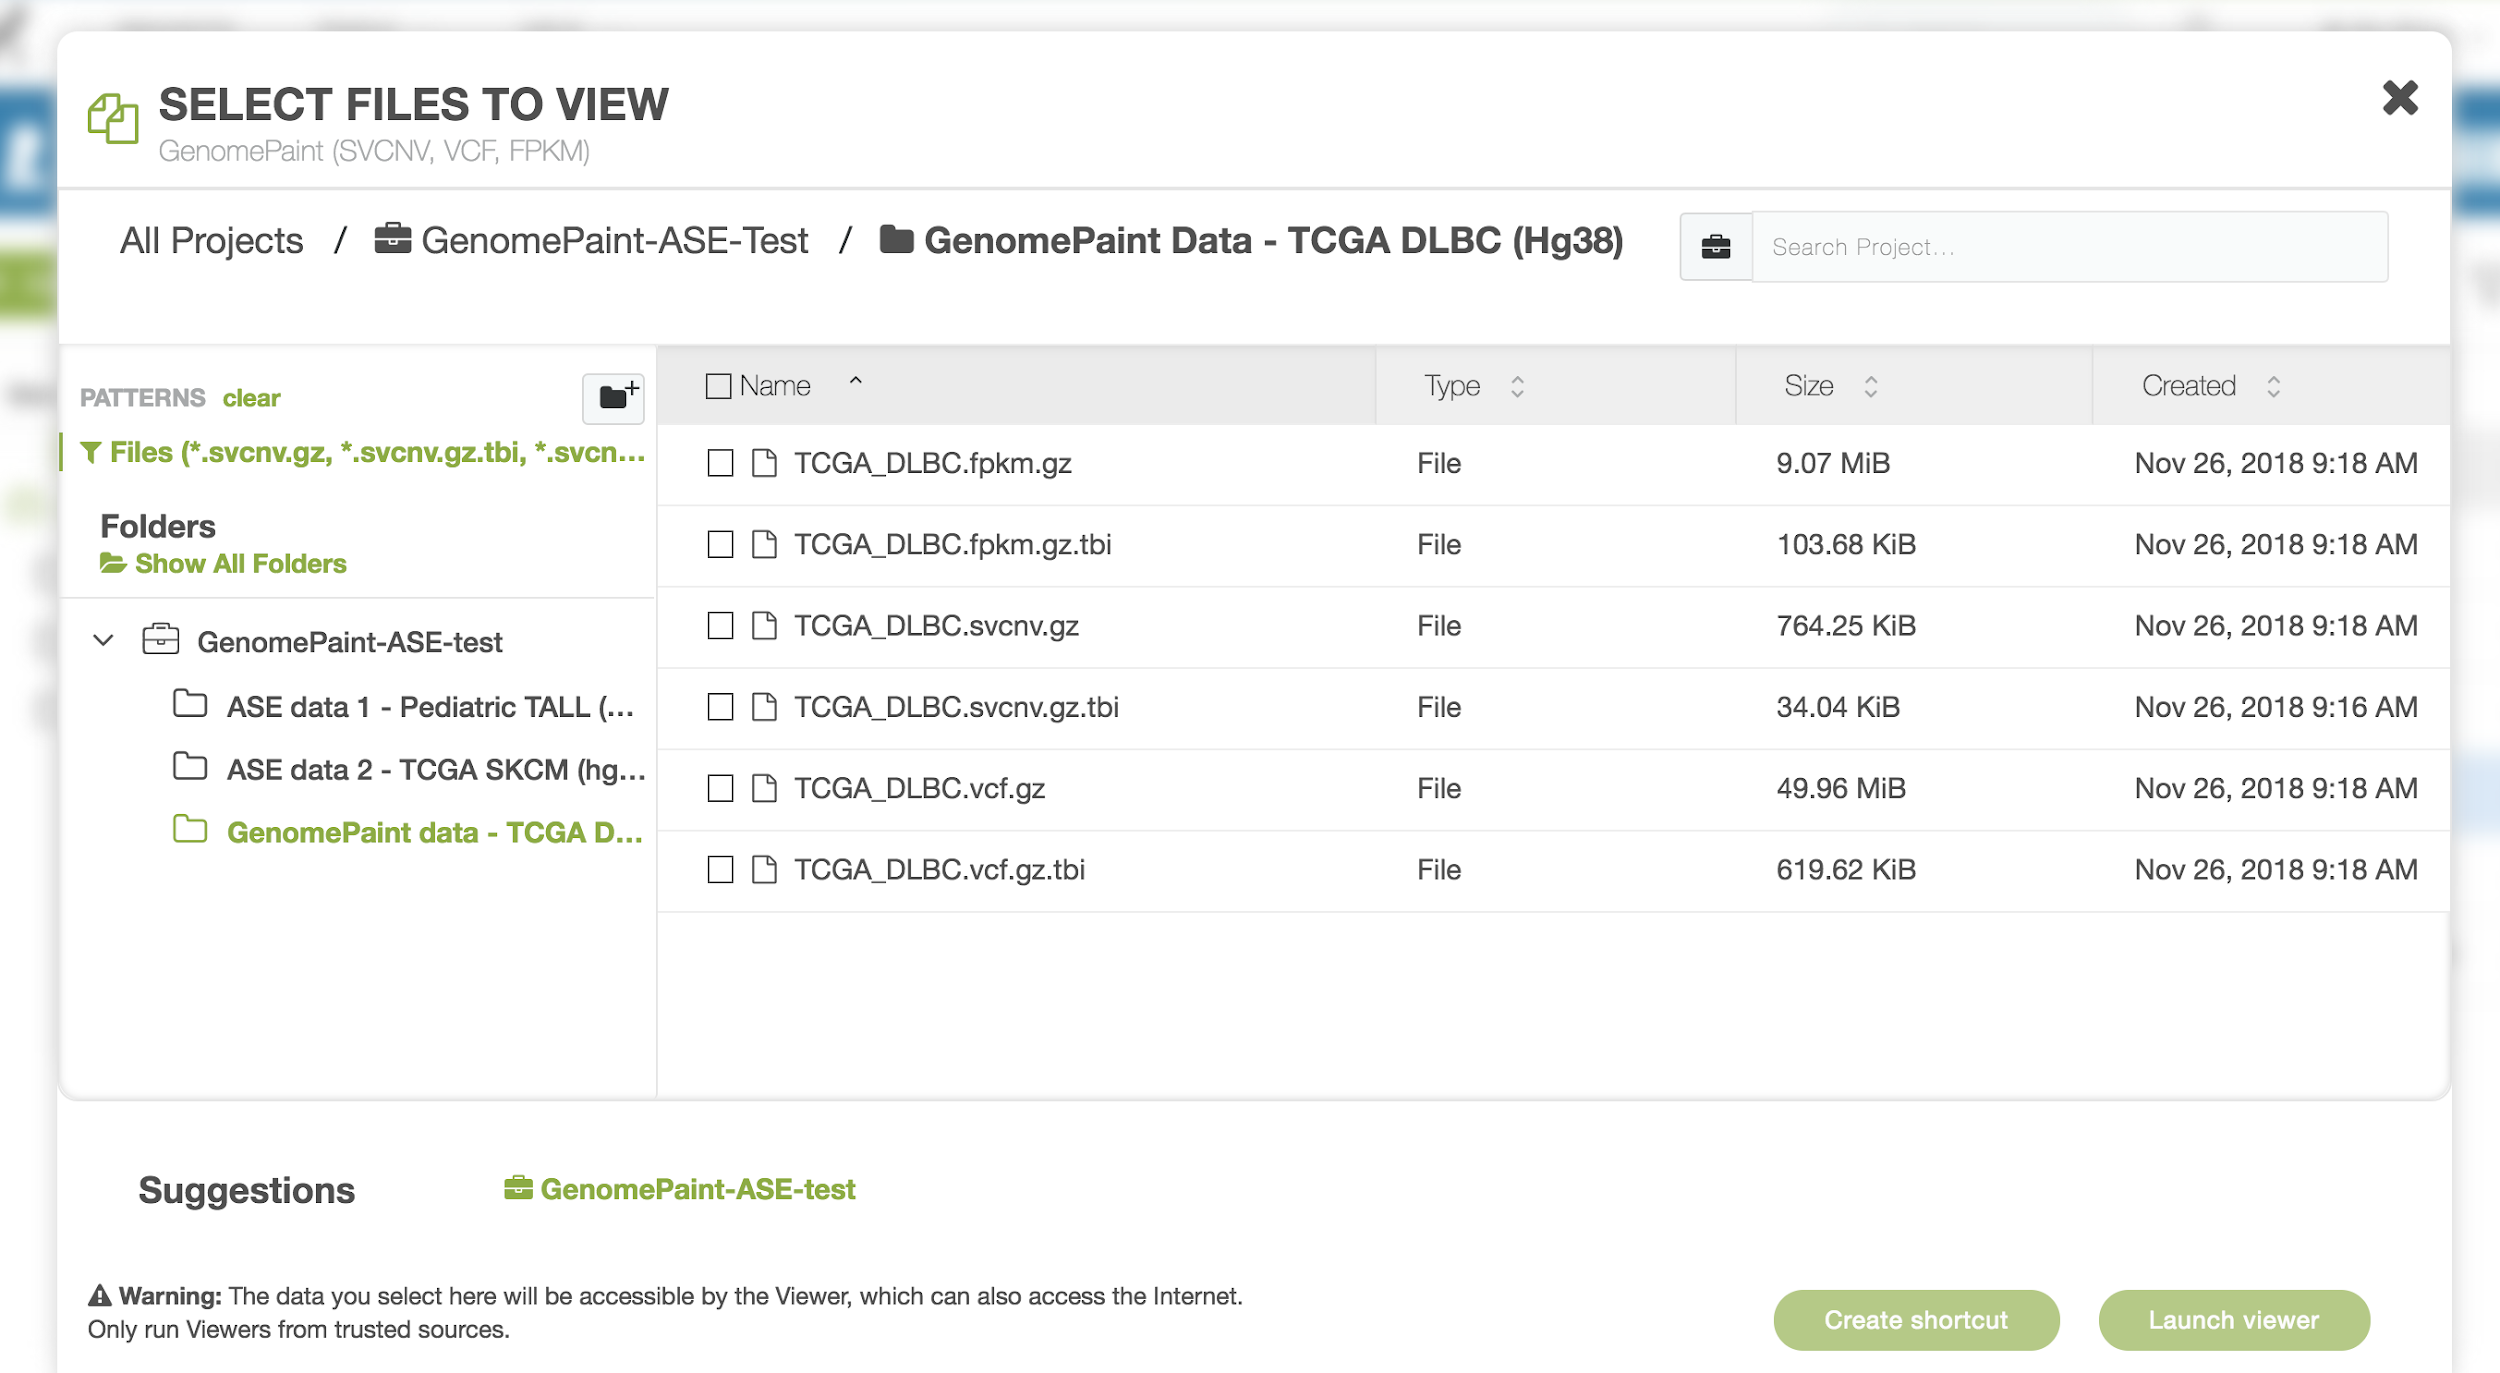Click the project briefcase icon beside search field
Image resolution: width=2500 pixels, height=1373 pixels.
[1716, 246]
